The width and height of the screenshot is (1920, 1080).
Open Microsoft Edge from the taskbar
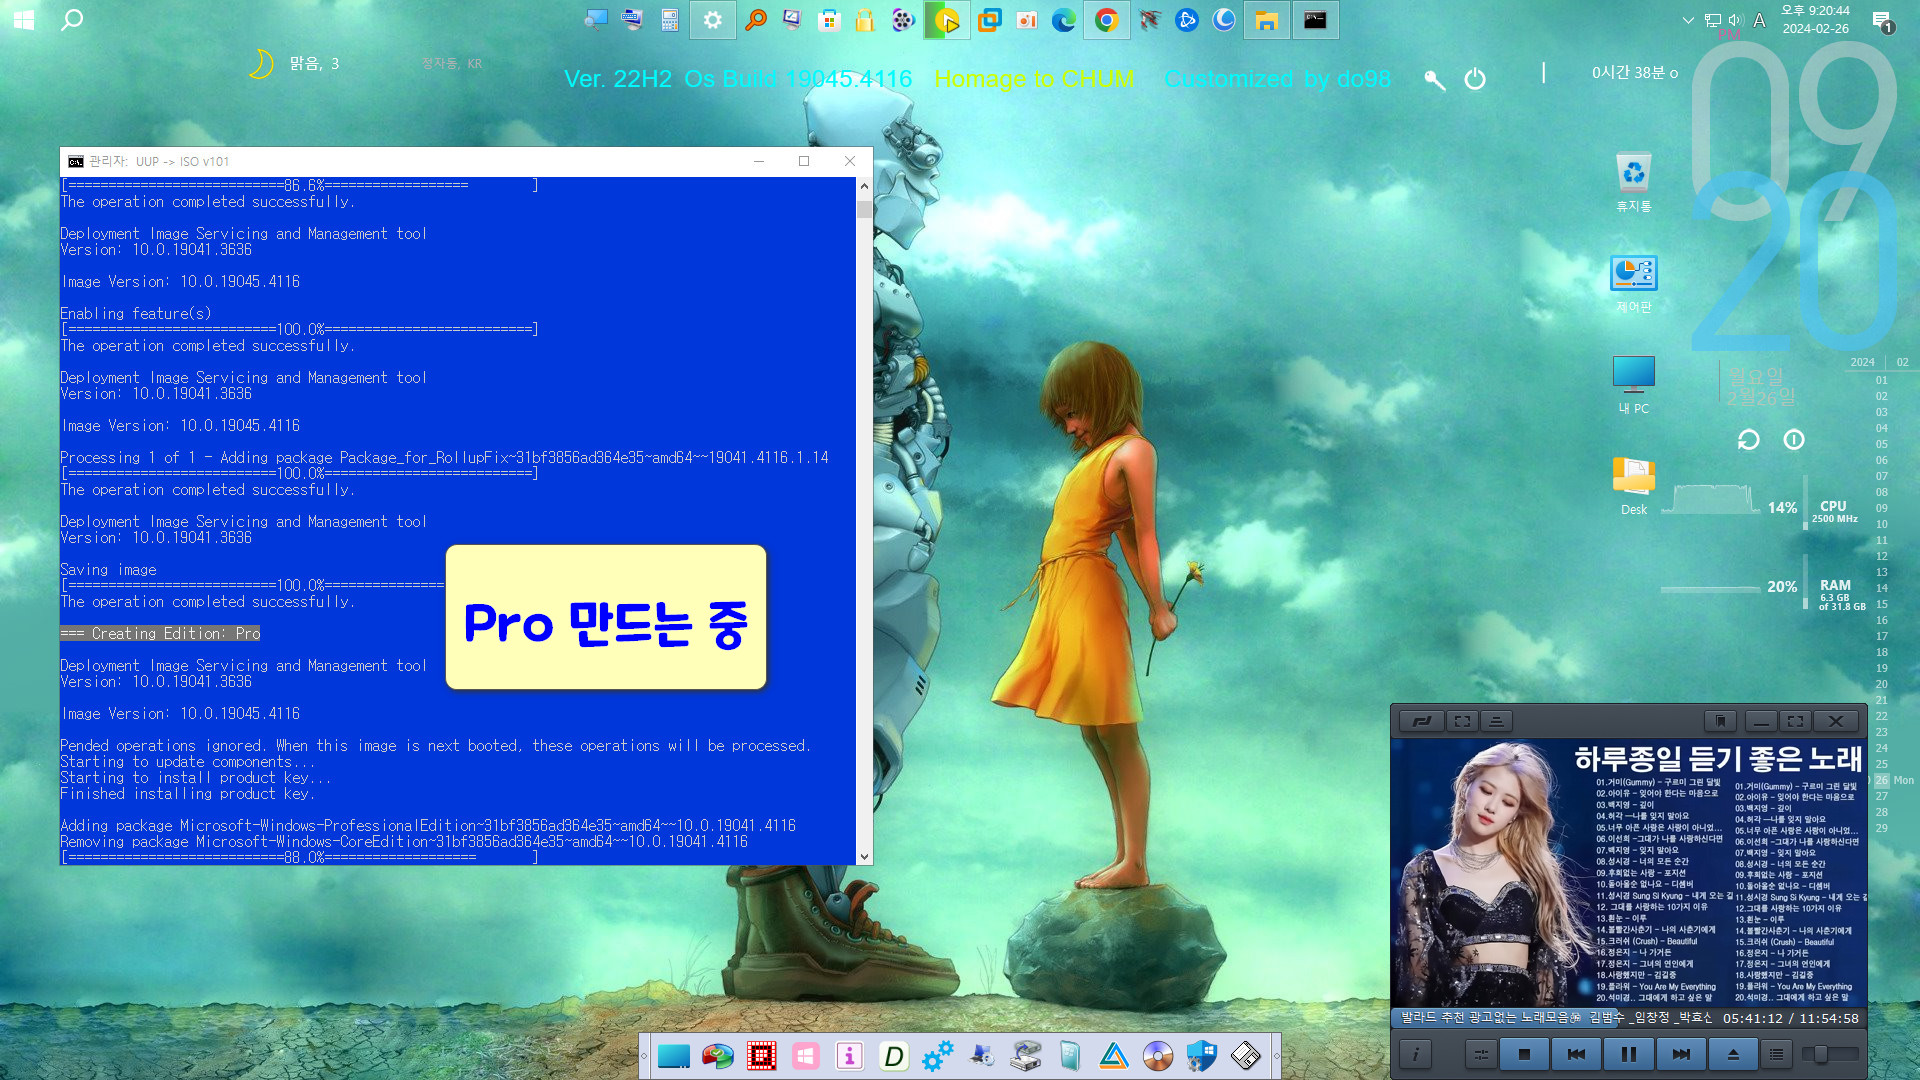[x=1063, y=20]
